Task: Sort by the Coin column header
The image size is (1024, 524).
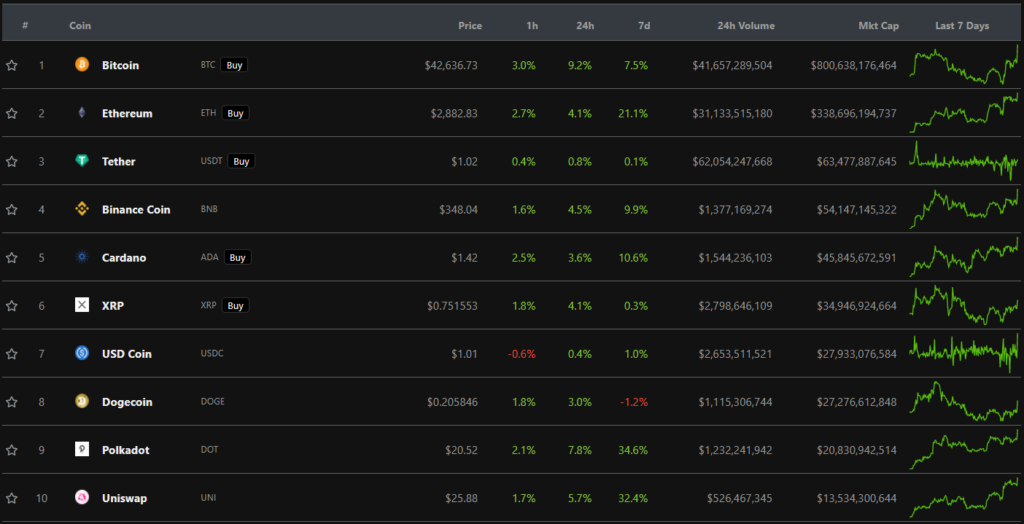Action: click(x=80, y=26)
